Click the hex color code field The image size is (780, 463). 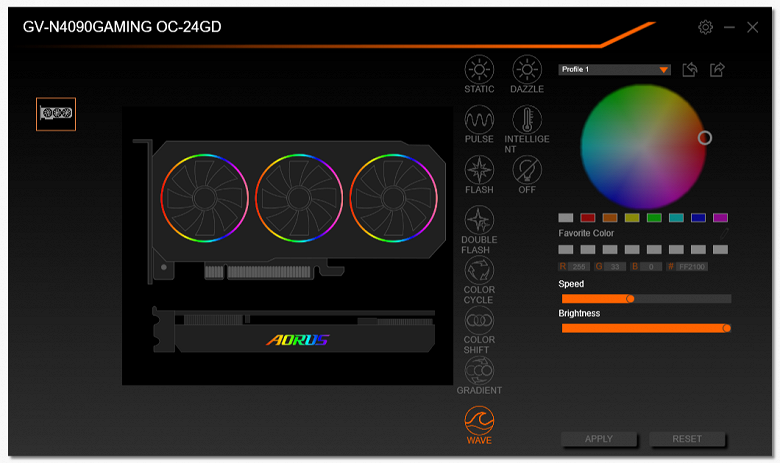692,267
